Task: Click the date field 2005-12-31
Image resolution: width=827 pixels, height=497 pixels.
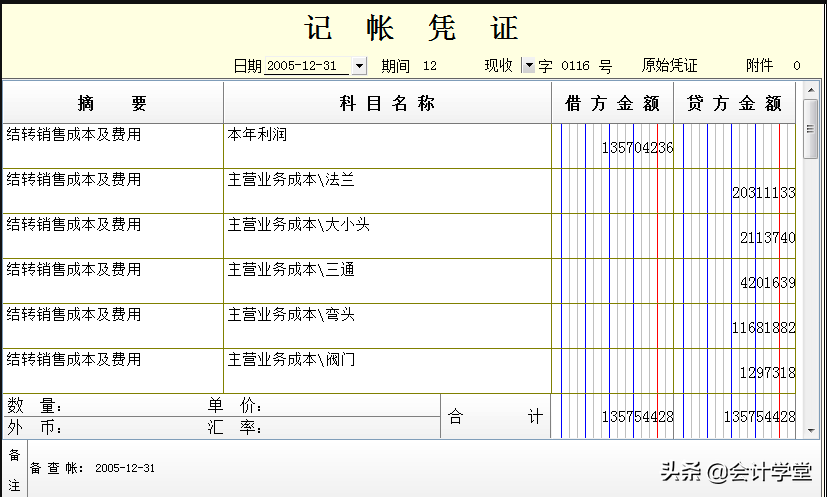Action: tap(307, 66)
